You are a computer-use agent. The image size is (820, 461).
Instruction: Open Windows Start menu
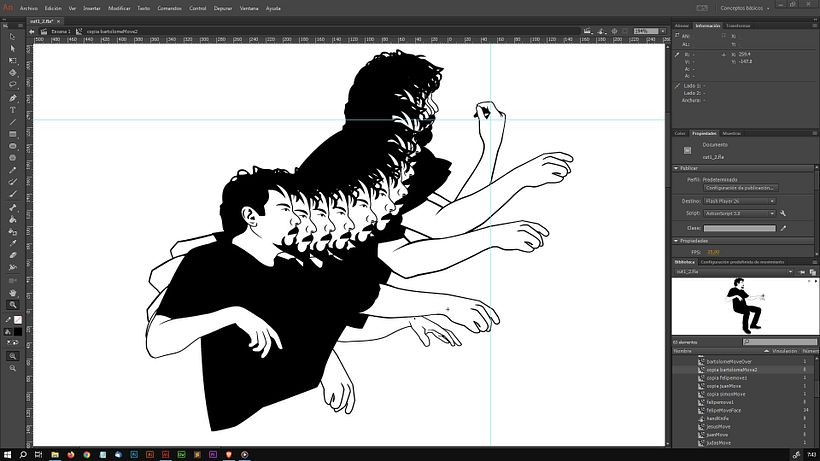pos(7,455)
